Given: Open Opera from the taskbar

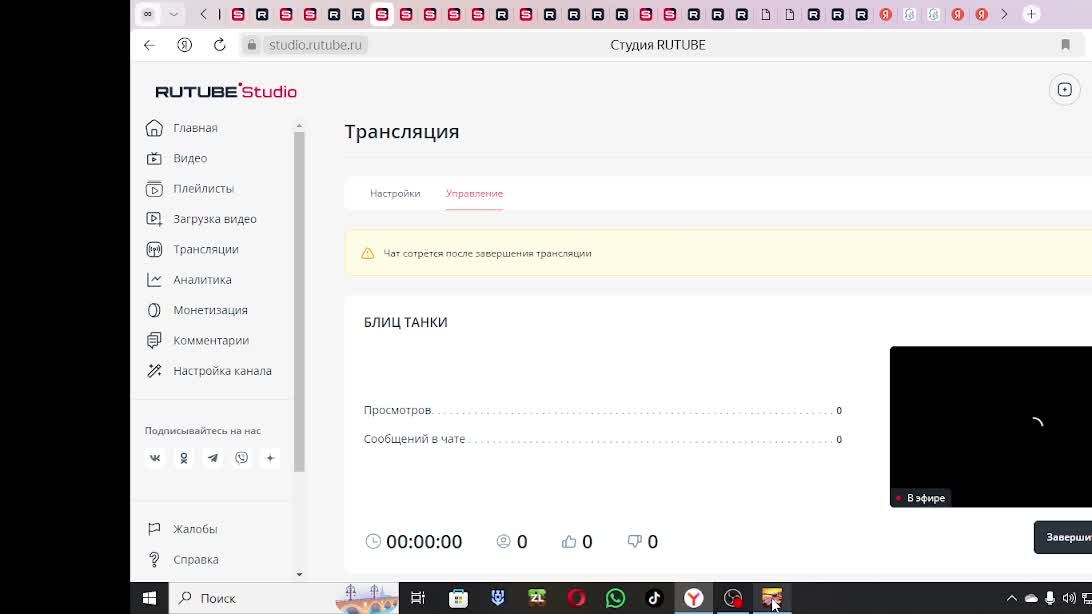Looking at the screenshot, I should (577, 598).
